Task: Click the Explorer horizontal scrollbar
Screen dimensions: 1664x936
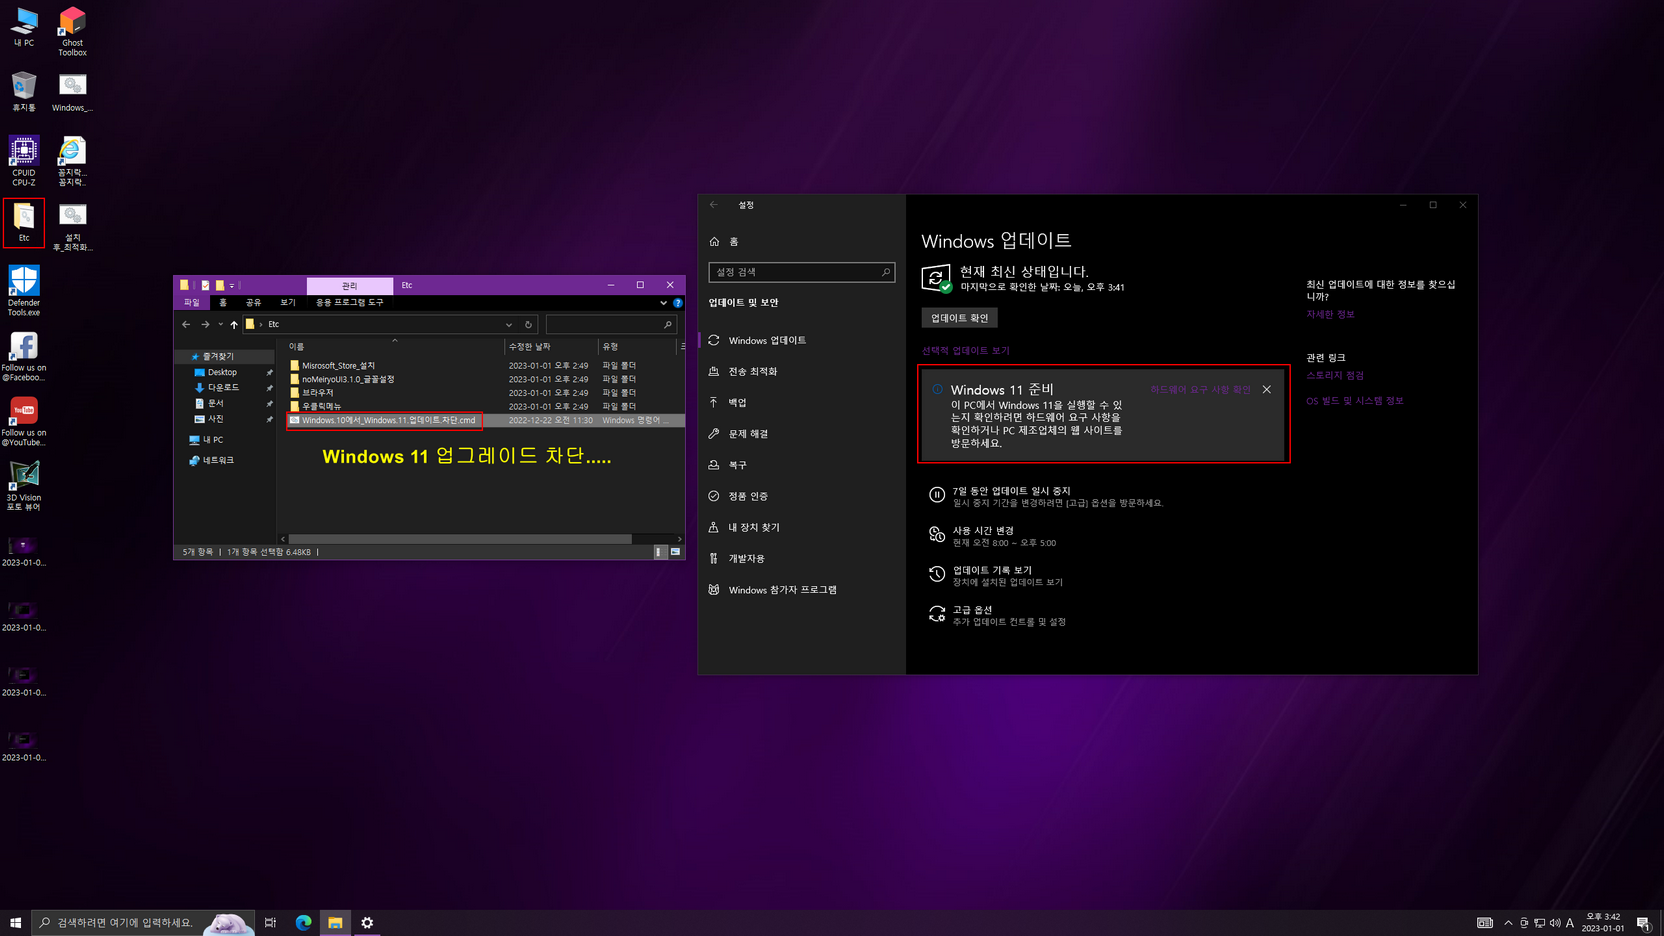Action: [x=461, y=539]
